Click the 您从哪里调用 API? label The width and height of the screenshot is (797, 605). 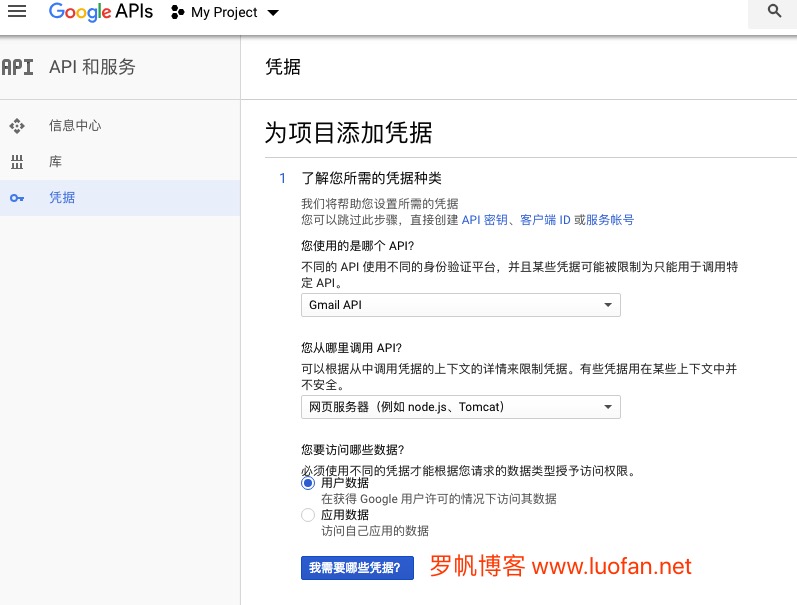351,348
